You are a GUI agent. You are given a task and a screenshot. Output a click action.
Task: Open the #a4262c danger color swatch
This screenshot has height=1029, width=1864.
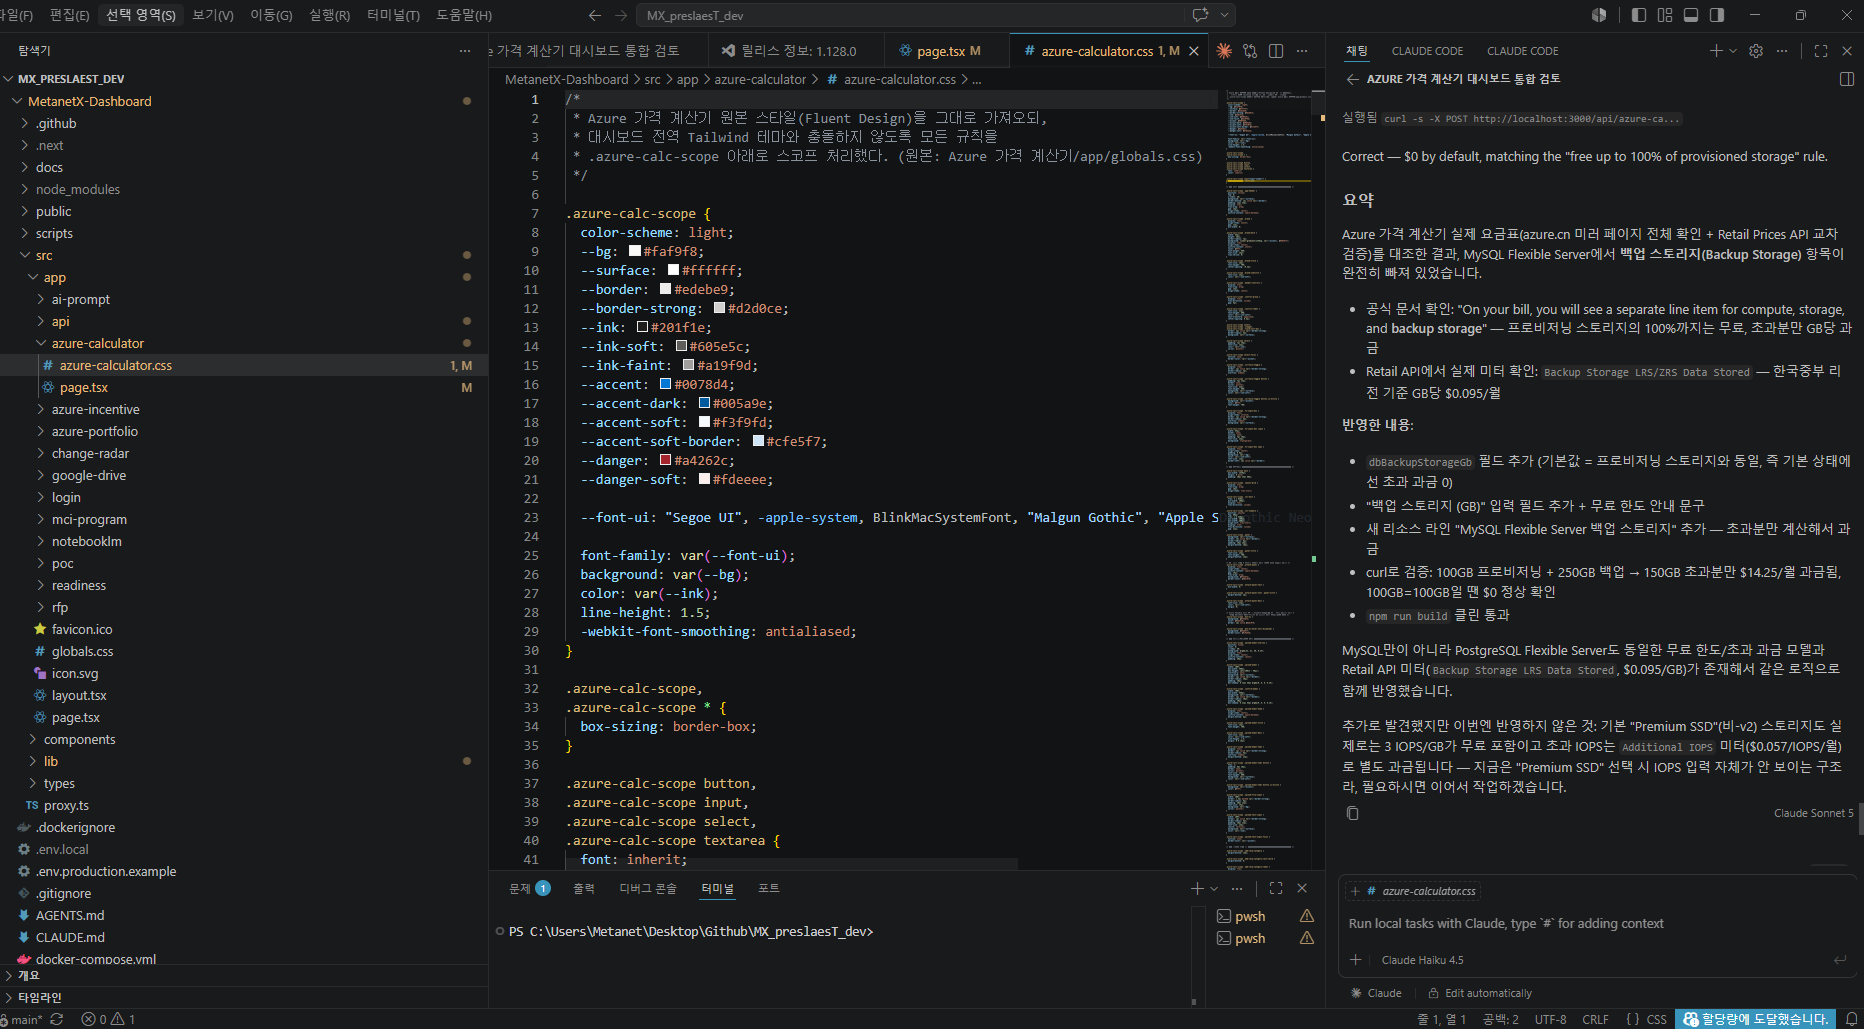[666, 460]
